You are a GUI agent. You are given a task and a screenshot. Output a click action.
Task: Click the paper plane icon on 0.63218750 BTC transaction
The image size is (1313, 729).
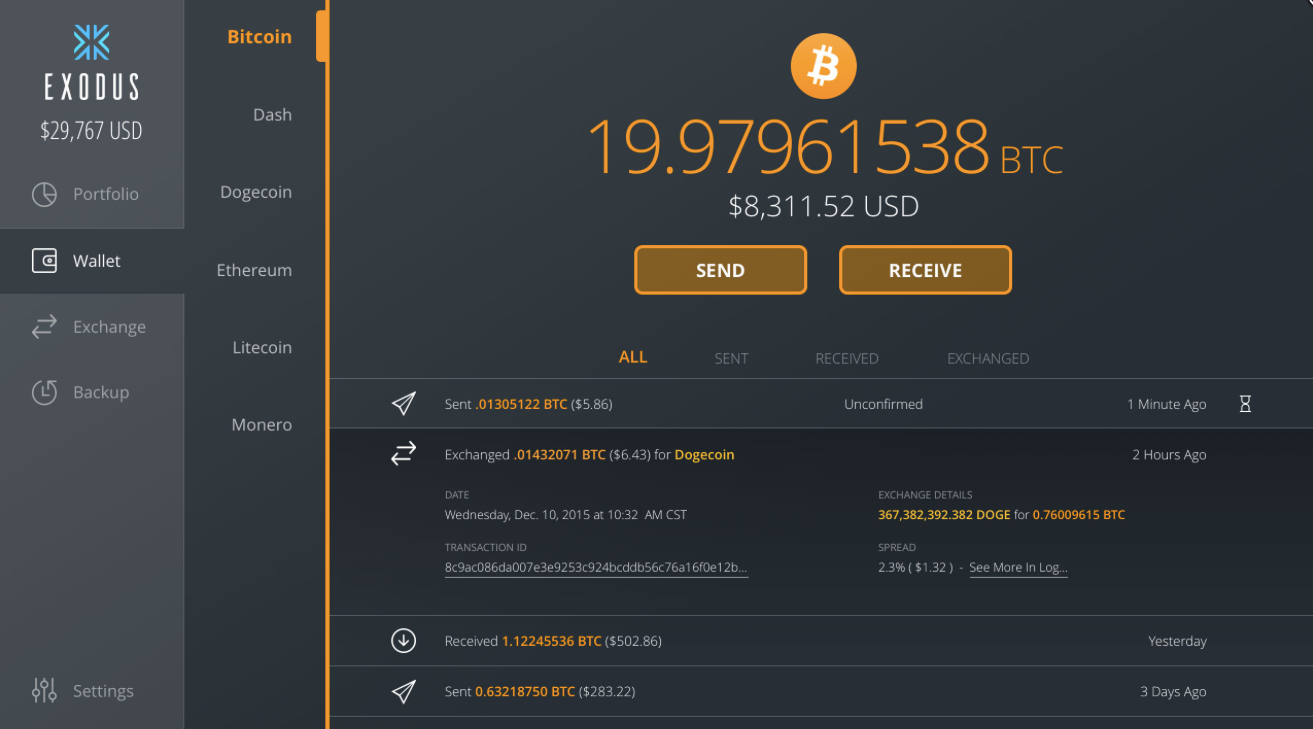click(x=403, y=691)
